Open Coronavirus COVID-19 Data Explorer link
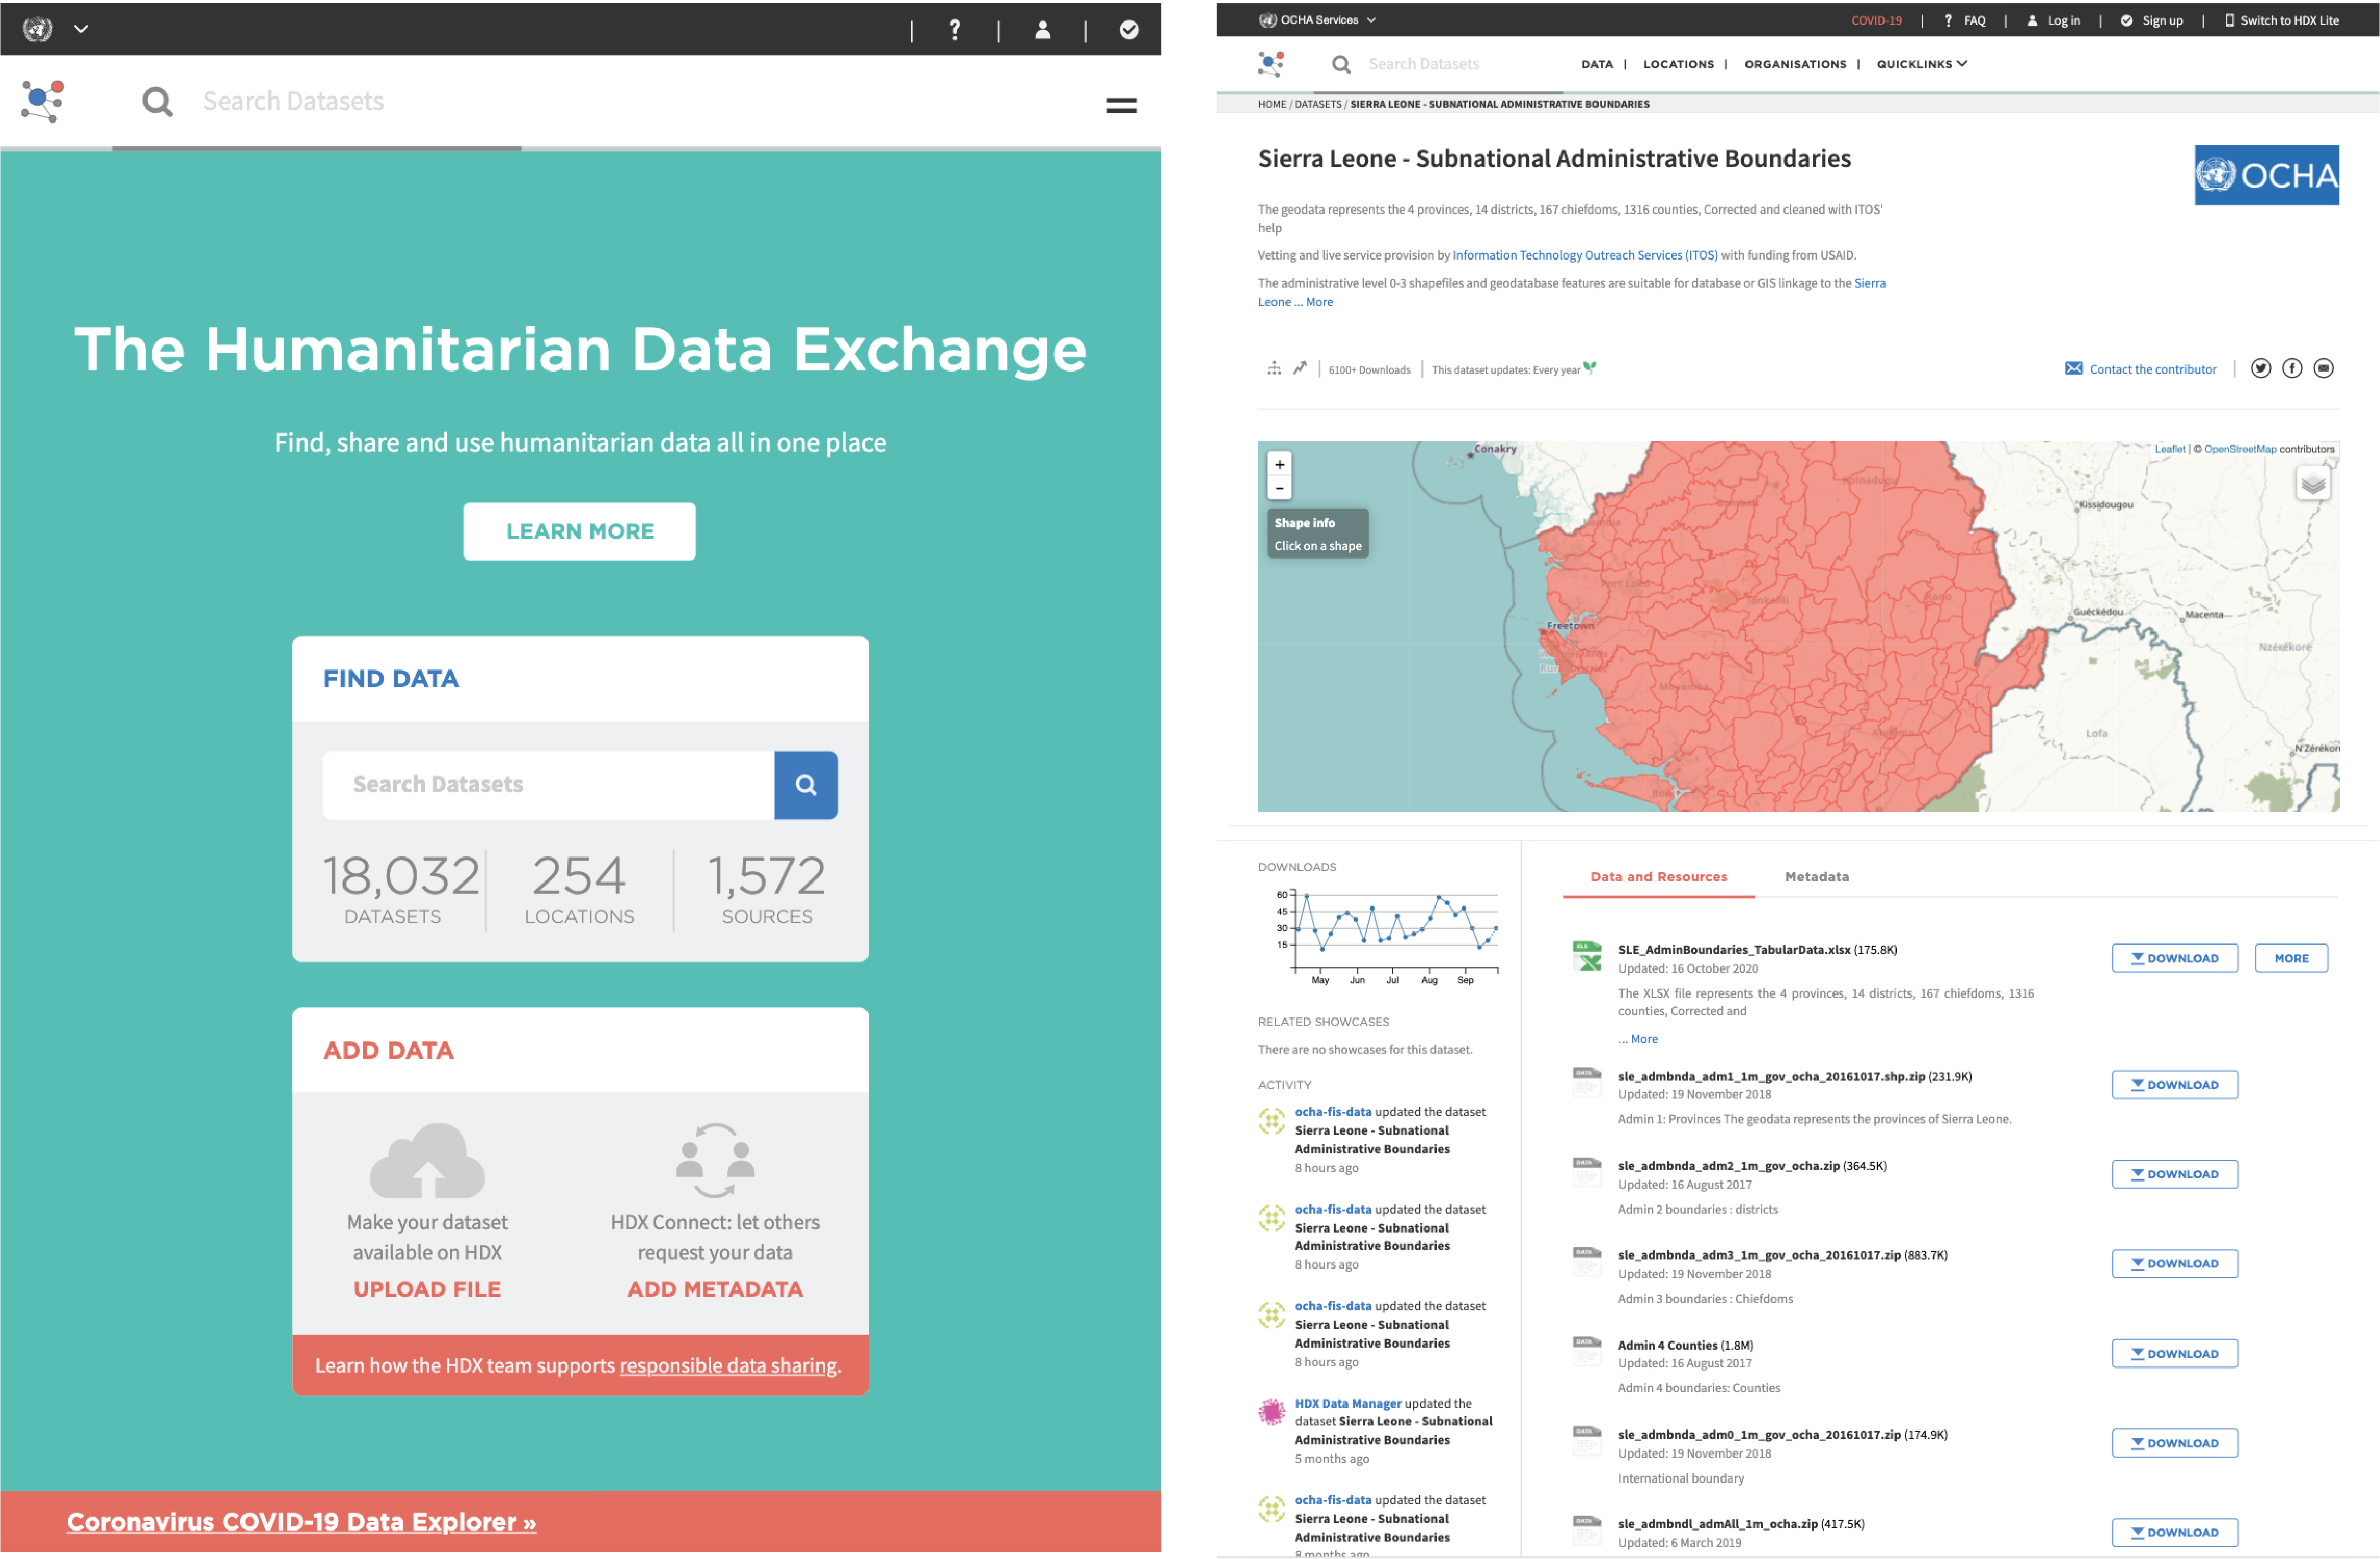Image resolution: width=2380 pixels, height=1559 pixels. pos(301,1521)
